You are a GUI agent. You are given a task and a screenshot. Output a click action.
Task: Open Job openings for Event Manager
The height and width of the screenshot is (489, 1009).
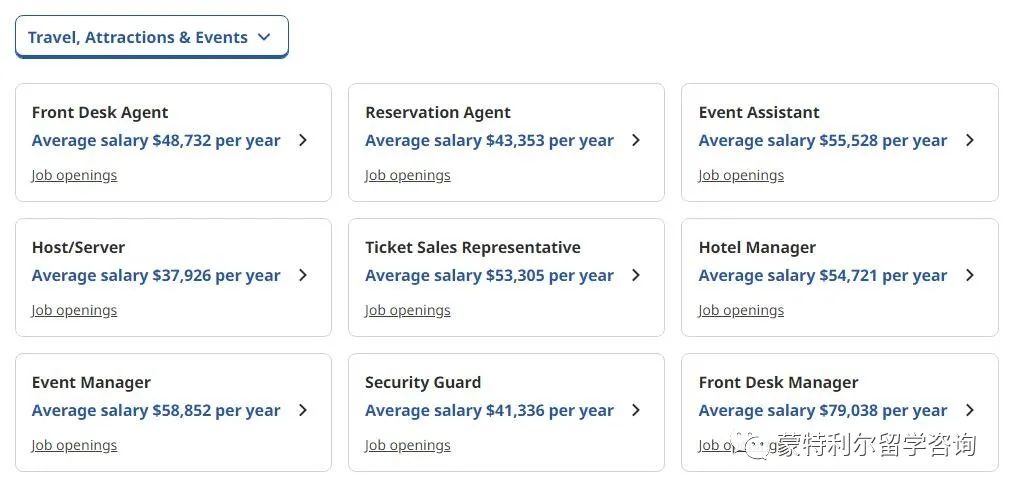pyautogui.click(x=74, y=446)
